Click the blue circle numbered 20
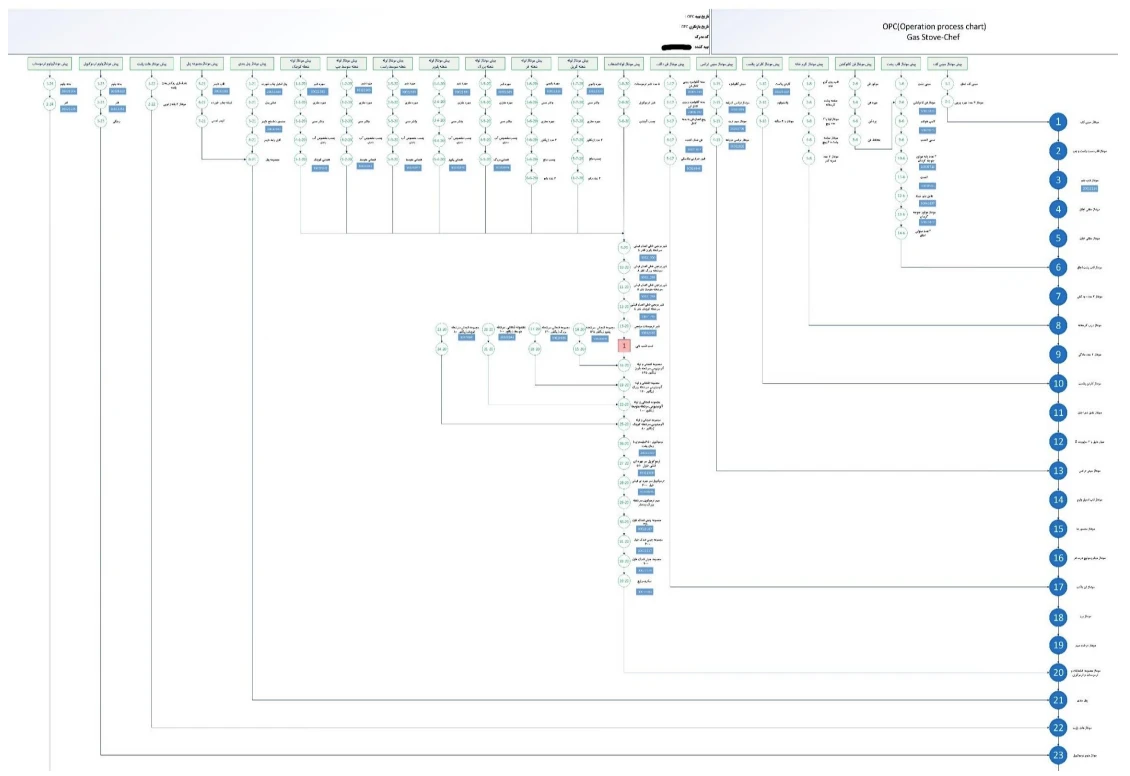 (x=1058, y=673)
